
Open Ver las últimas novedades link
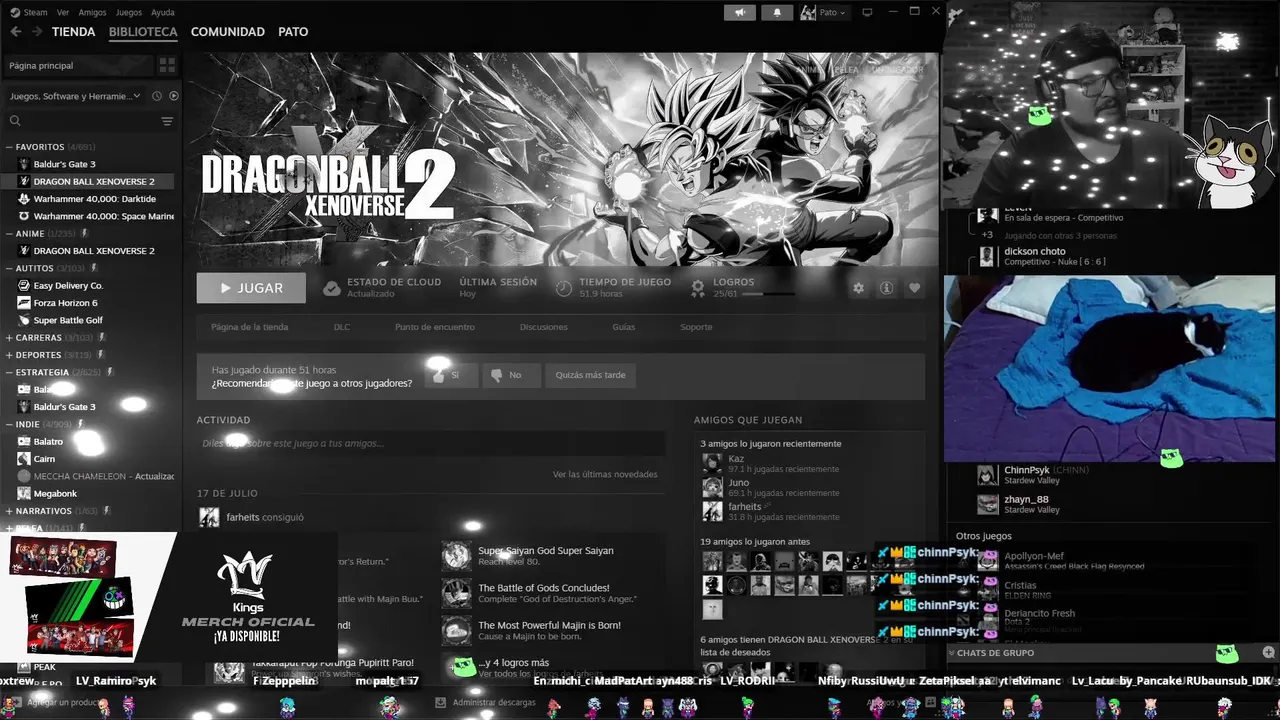coord(605,474)
